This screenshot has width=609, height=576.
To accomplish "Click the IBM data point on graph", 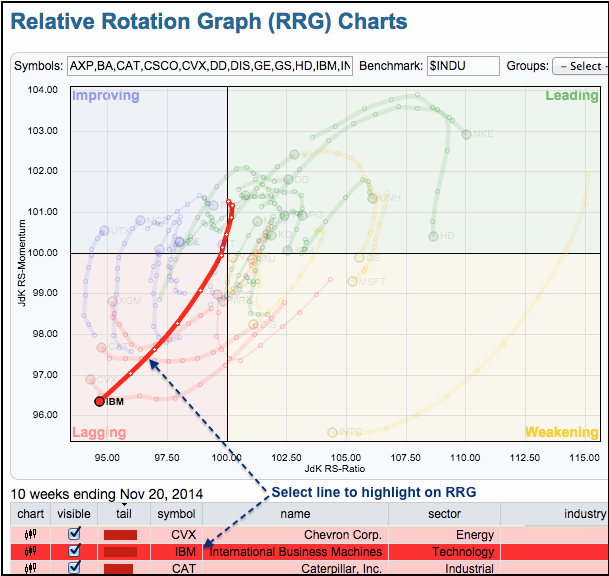I will click(99, 401).
